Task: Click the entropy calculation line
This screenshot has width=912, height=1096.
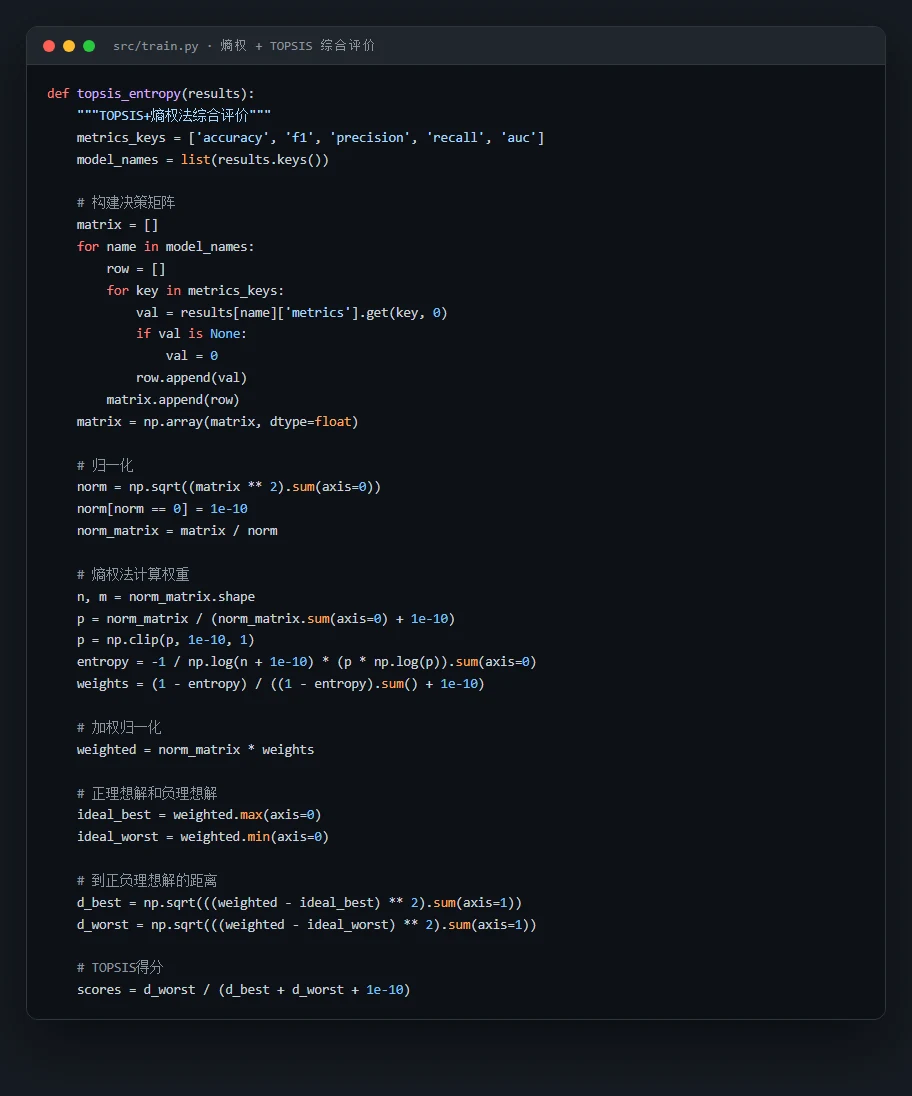Action: 307,662
